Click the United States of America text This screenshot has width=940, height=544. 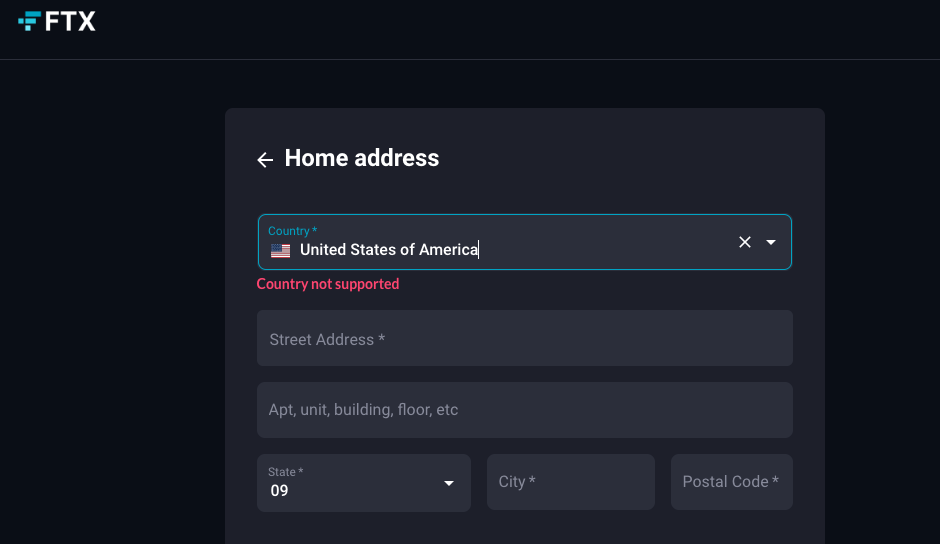pyautogui.click(x=388, y=250)
